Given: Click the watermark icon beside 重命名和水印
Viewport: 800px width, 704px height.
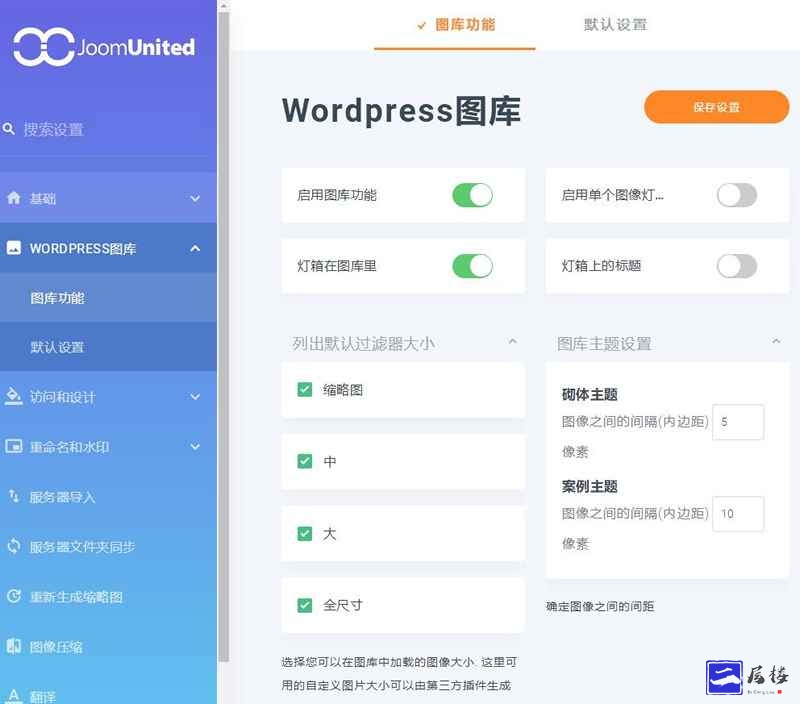Looking at the screenshot, I should 14,446.
